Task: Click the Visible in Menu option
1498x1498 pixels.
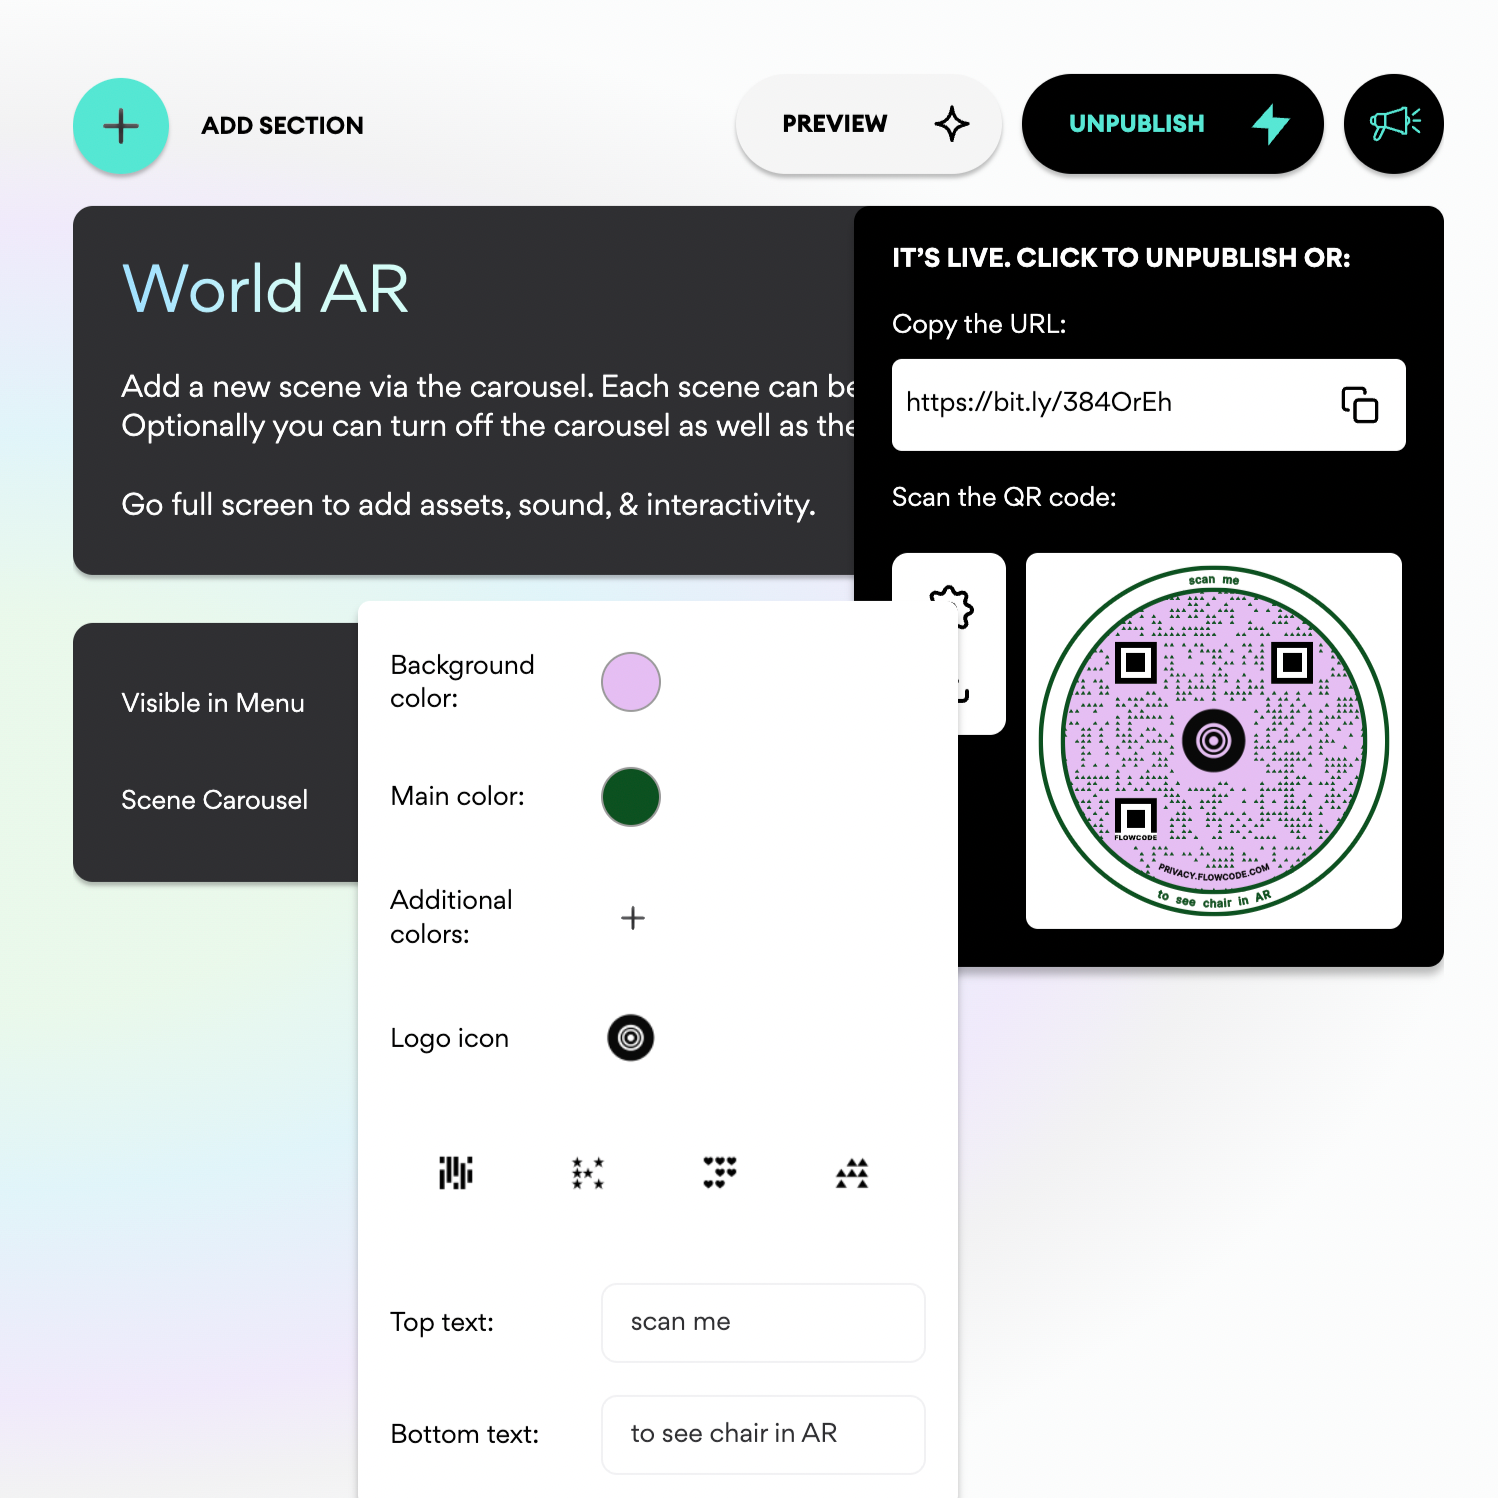Action: pos(213,703)
